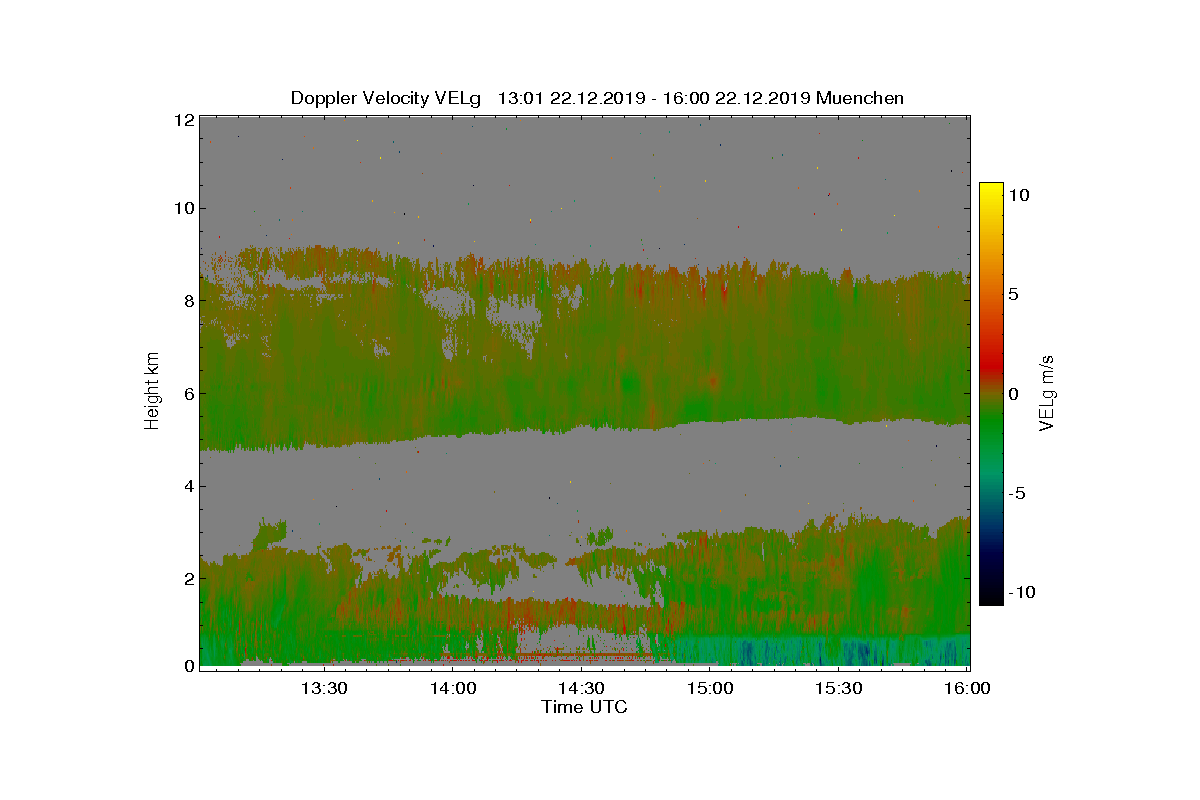This screenshot has height=800, width=1200.
Task: Click the height axis label 12
Action: coord(183,119)
